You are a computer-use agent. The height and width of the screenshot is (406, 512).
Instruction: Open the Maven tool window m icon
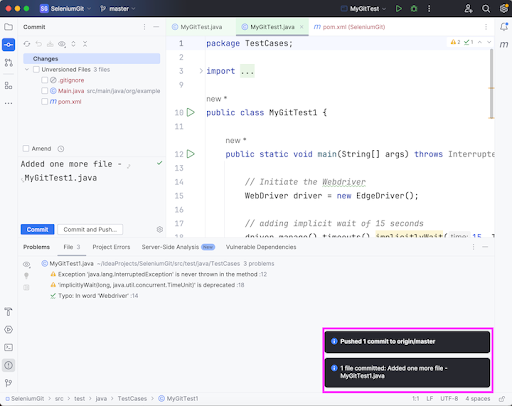(504, 44)
